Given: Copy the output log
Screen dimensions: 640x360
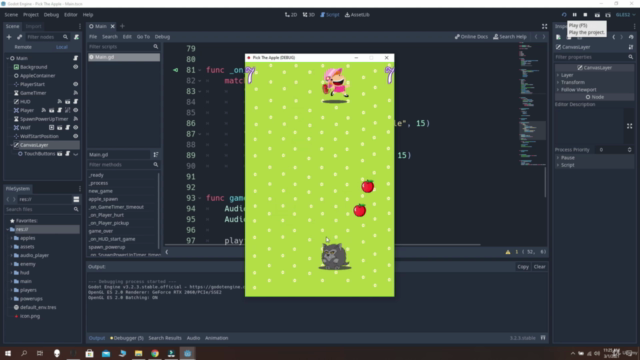Looking at the screenshot, I should [523, 267].
